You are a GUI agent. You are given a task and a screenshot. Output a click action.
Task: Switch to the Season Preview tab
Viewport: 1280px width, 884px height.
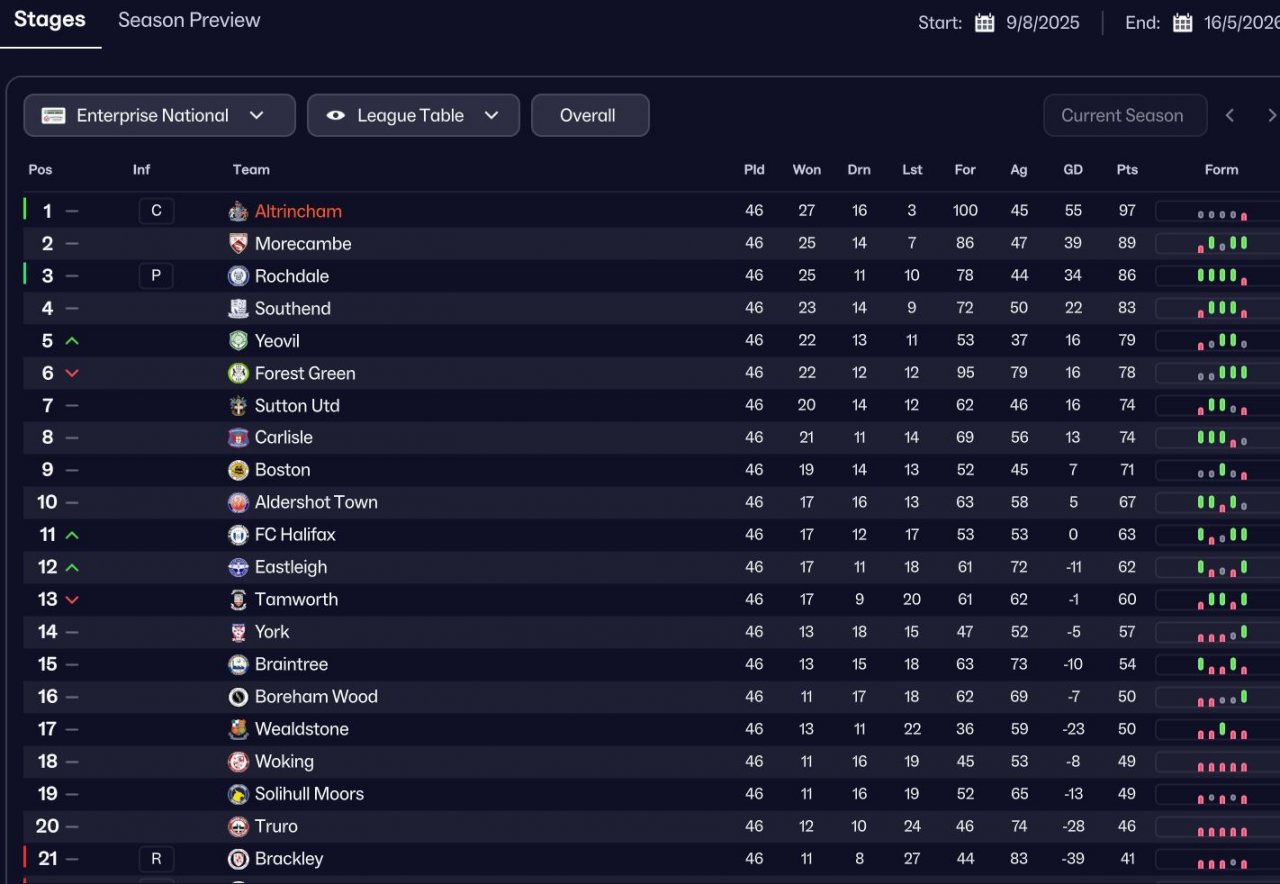(189, 20)
